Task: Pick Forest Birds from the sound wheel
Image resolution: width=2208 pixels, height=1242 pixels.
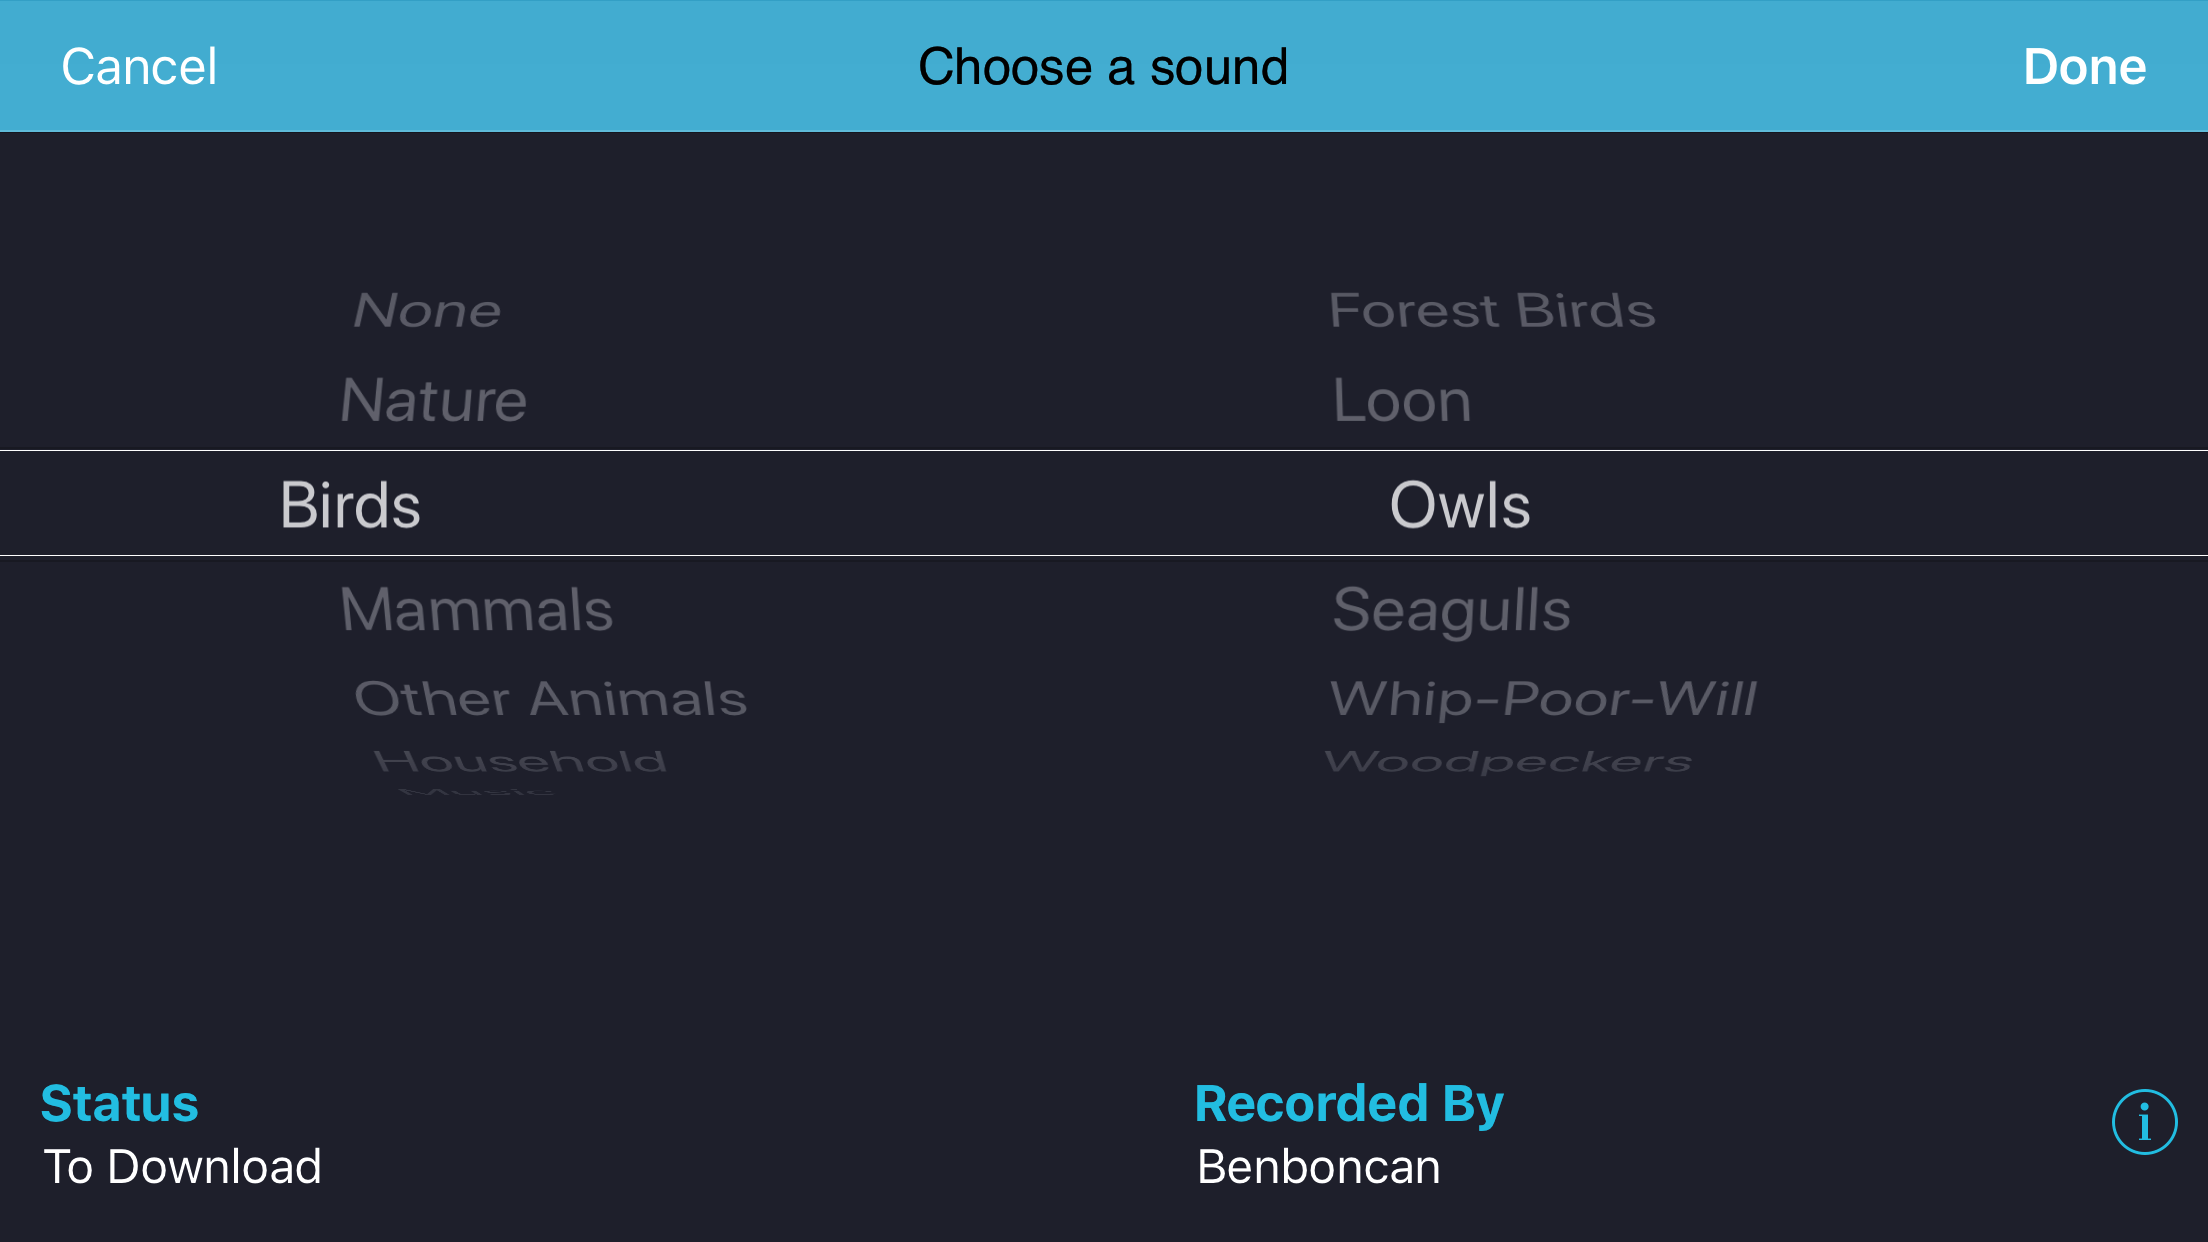Action: [1492, 310]
